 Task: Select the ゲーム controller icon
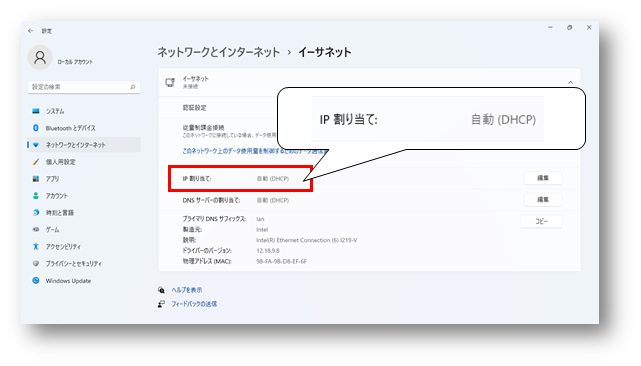pyautogui.click(x=36, y=230)
